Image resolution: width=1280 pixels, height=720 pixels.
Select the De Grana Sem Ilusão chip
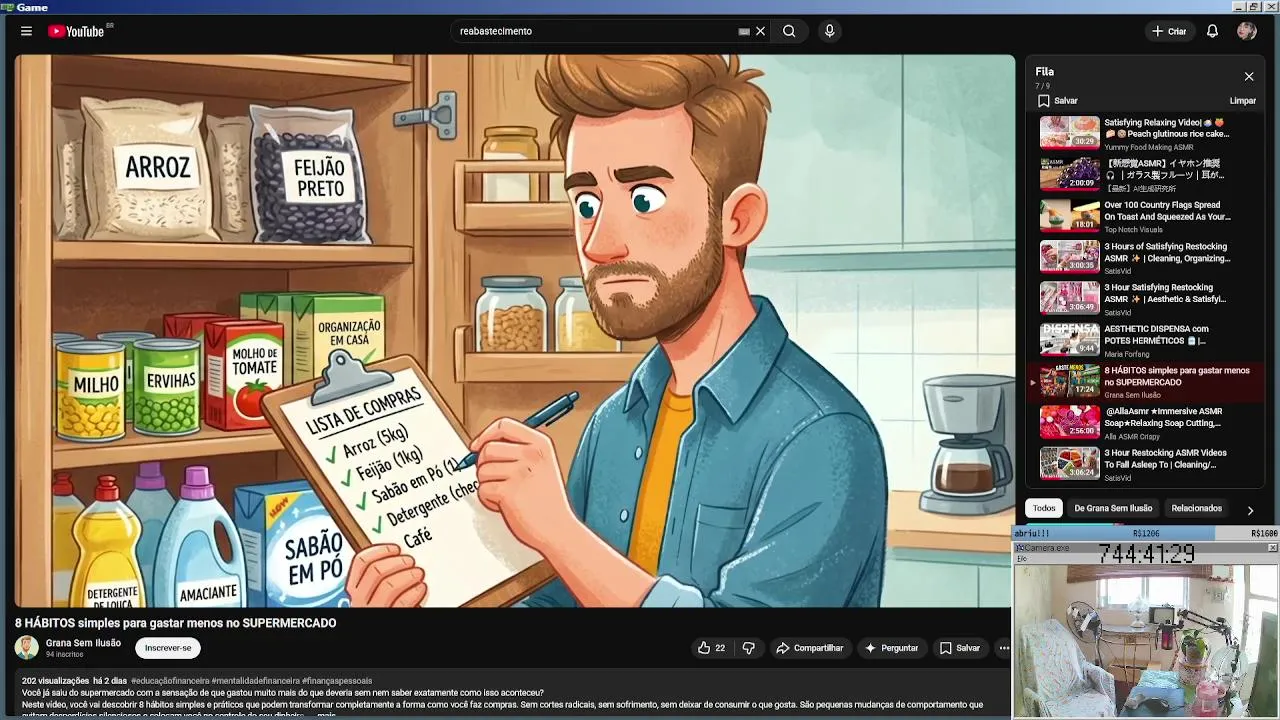(1113, 508)
